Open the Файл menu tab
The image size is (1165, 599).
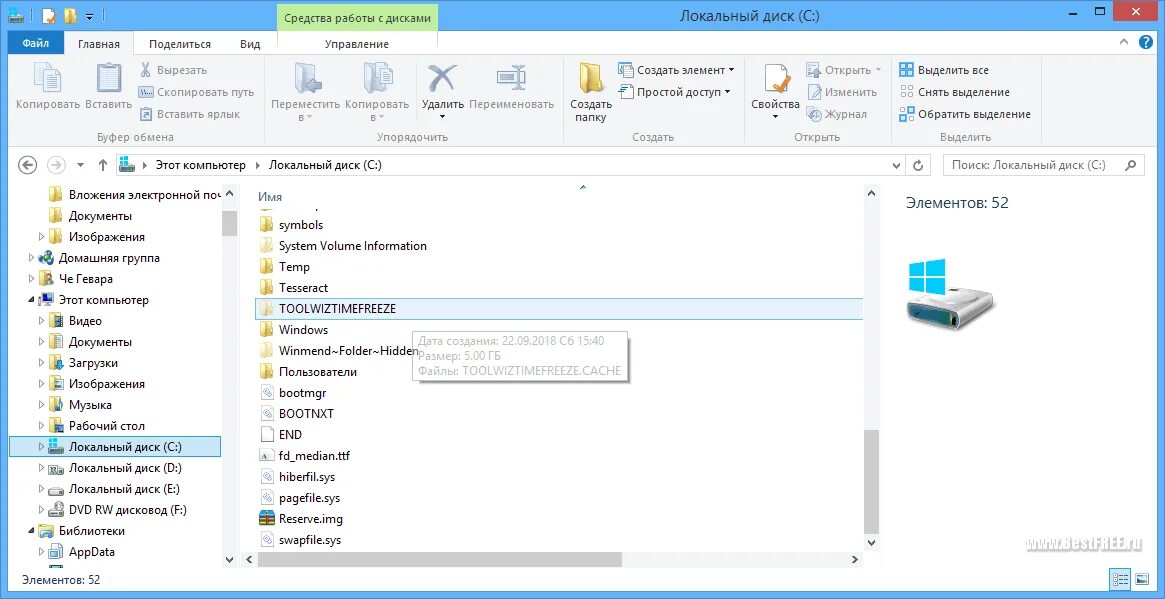[x=36, y=43]
